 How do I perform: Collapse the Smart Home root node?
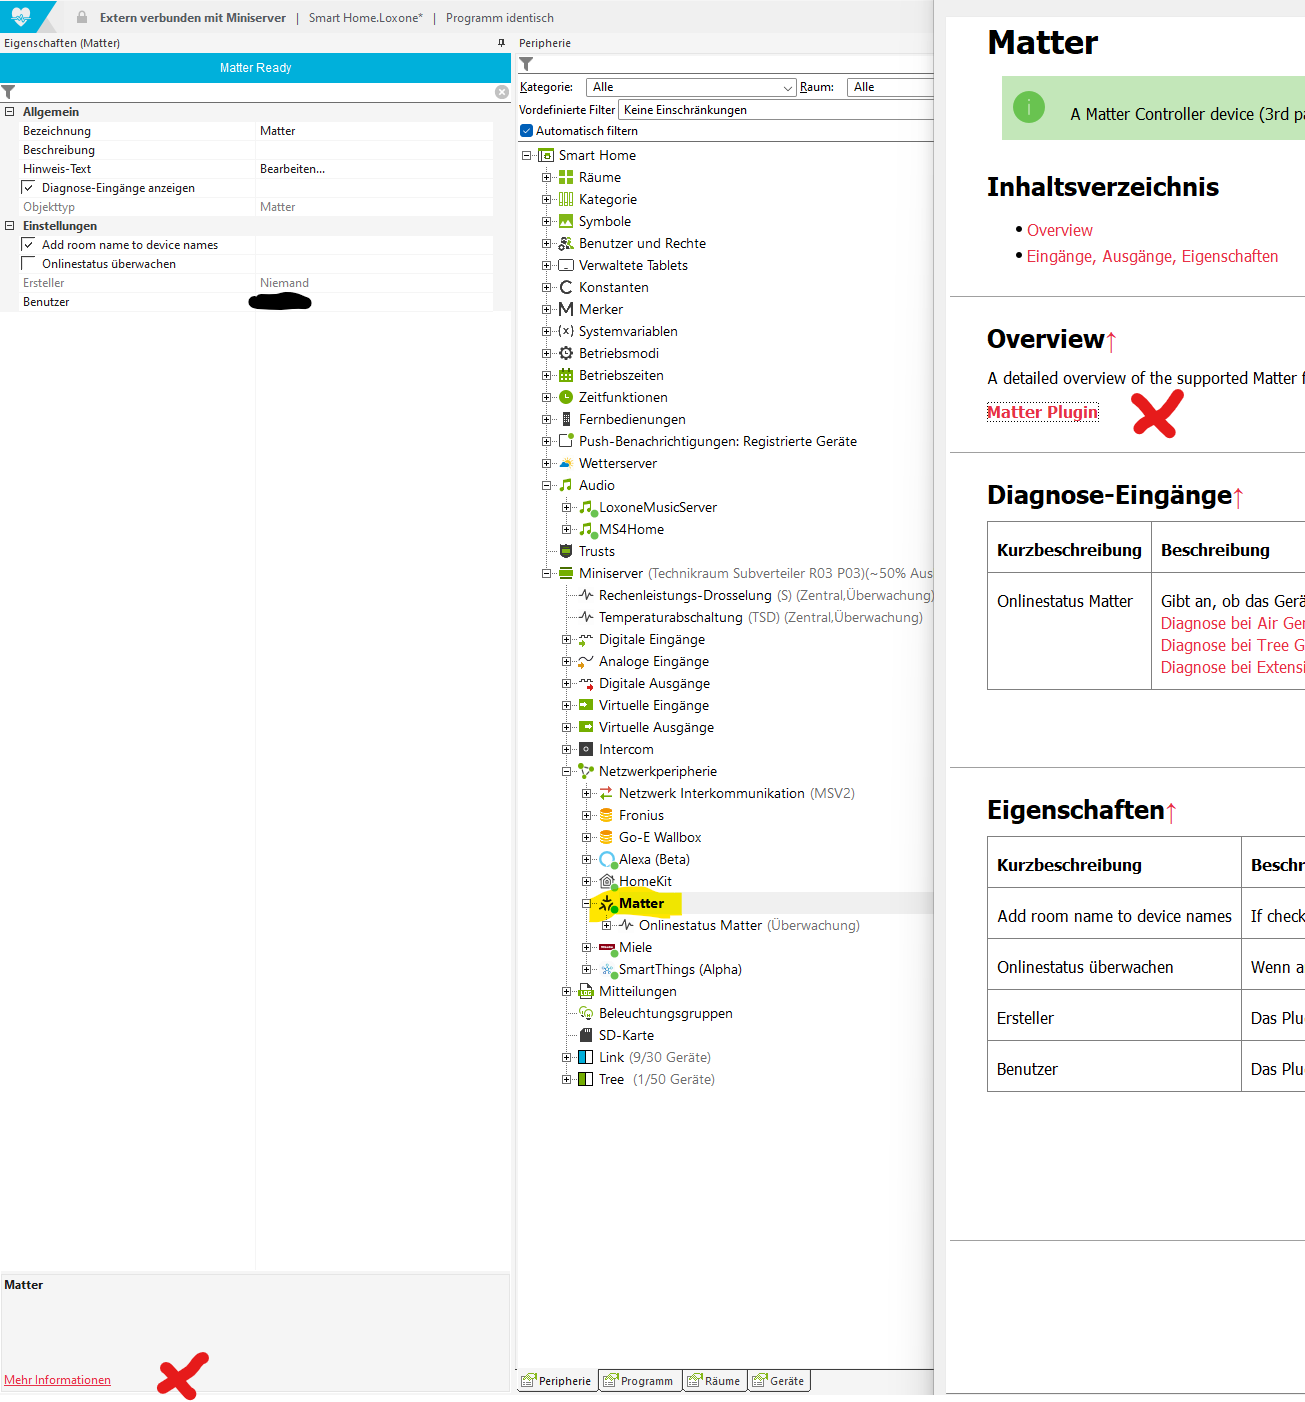pos(526,155)
